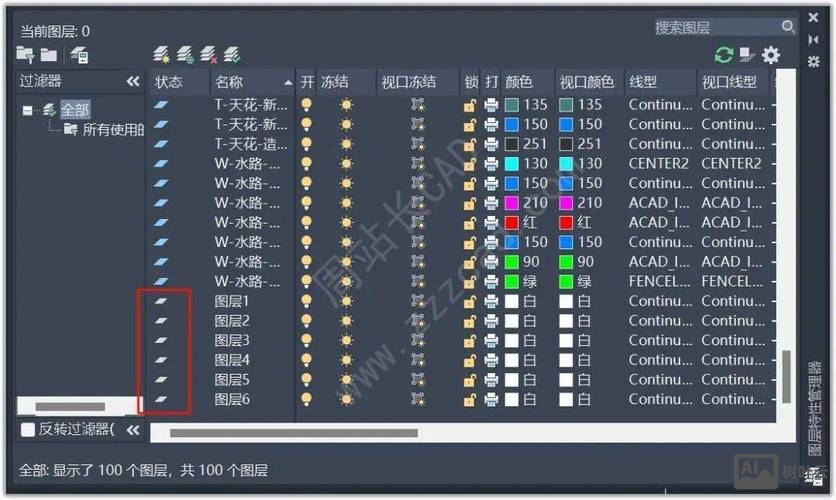Image resolution: width=836 pixels, height=500 pixels.
Task: Enable the 反转过滤器 checkbox
Action: (28, 429)
